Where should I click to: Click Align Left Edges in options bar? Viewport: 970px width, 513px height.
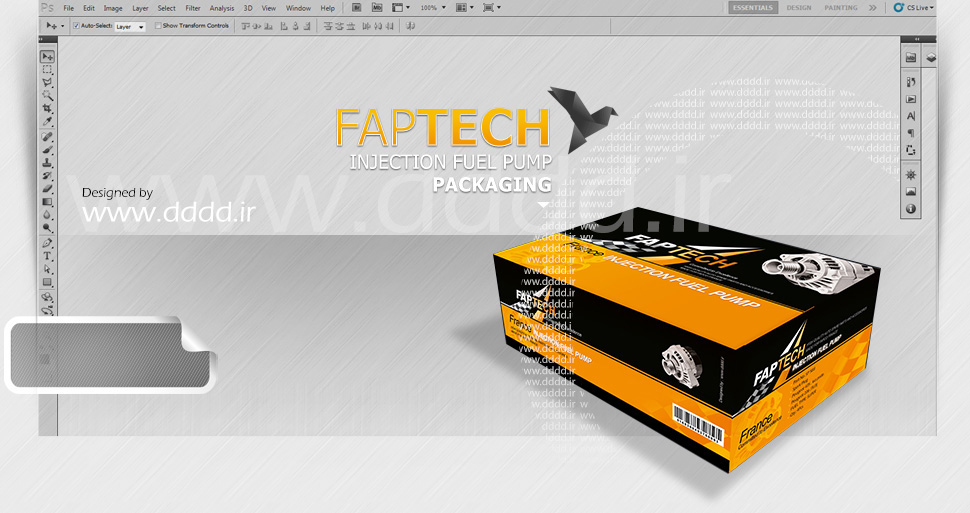[x=284, y=26]
